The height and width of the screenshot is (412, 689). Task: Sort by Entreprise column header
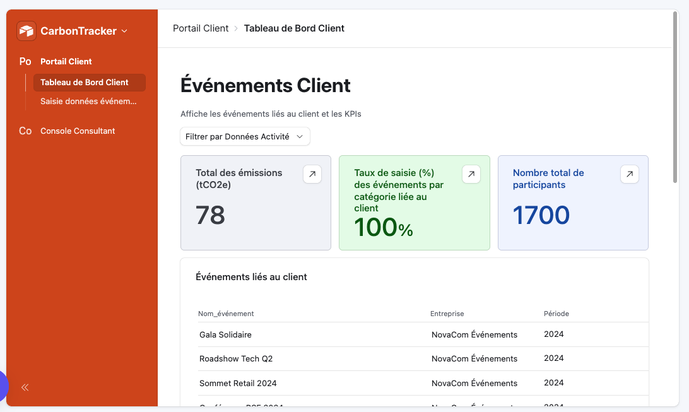pyautogui.click(x=446, y=313)
